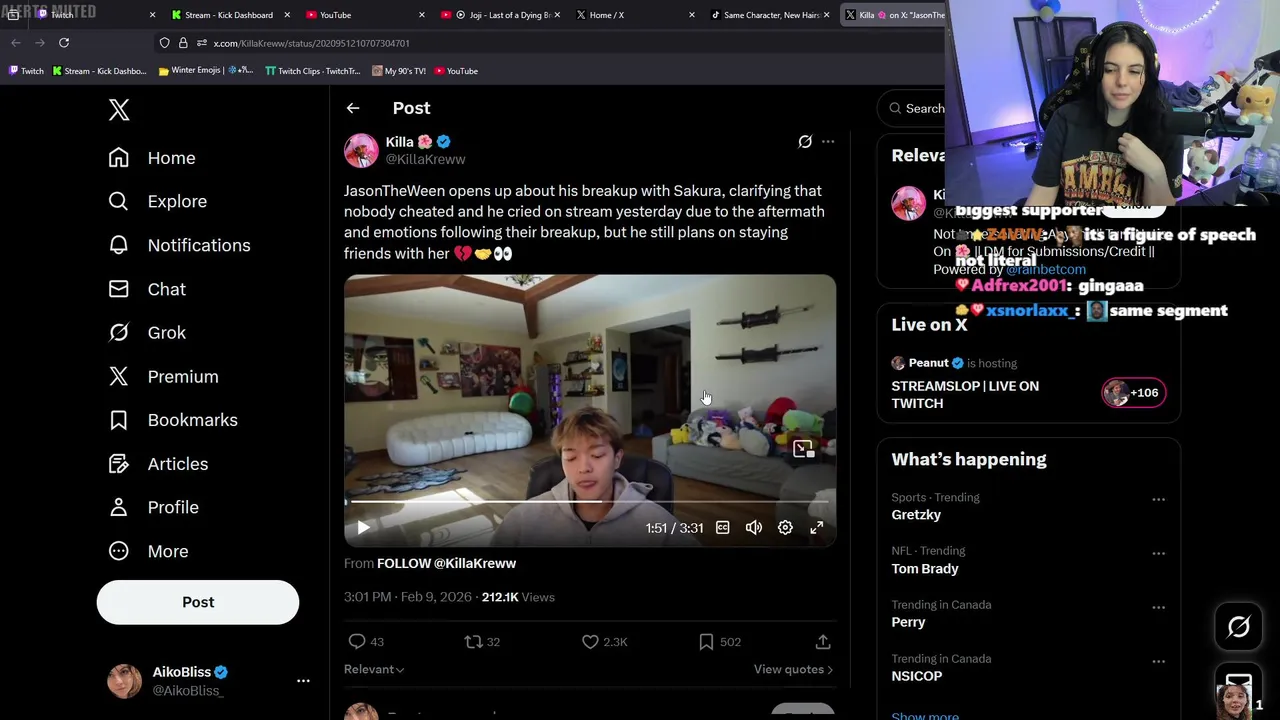Play the video

(x=363, y=528)
